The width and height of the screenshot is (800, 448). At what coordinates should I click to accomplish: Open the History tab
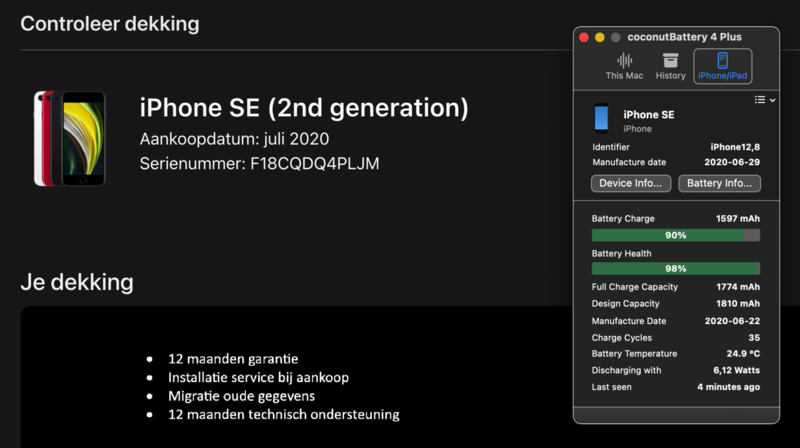pos(670,66)
